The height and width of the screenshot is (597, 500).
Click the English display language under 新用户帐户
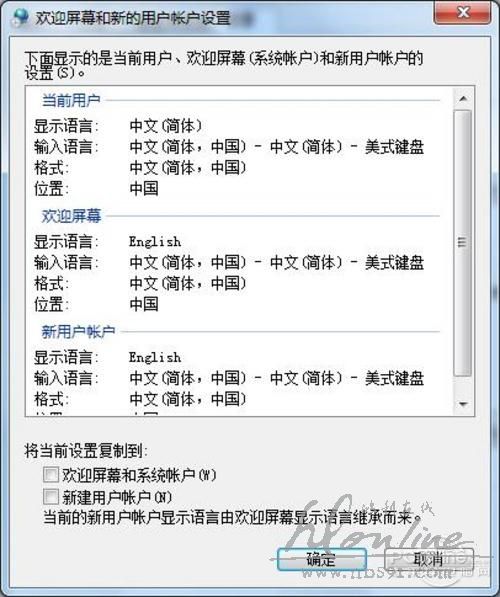click(x=155, y=357)
